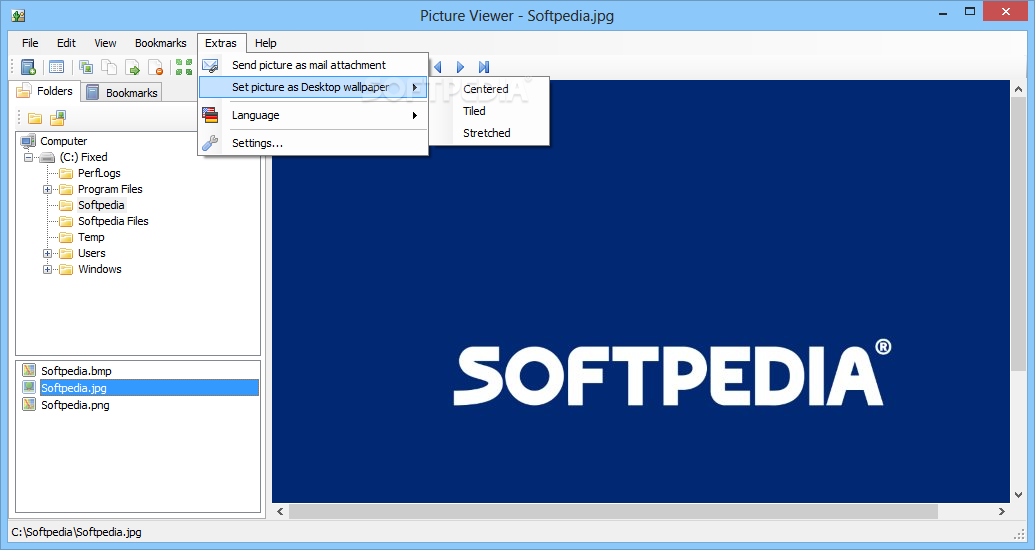Open the Edit menu

point(66,43)
